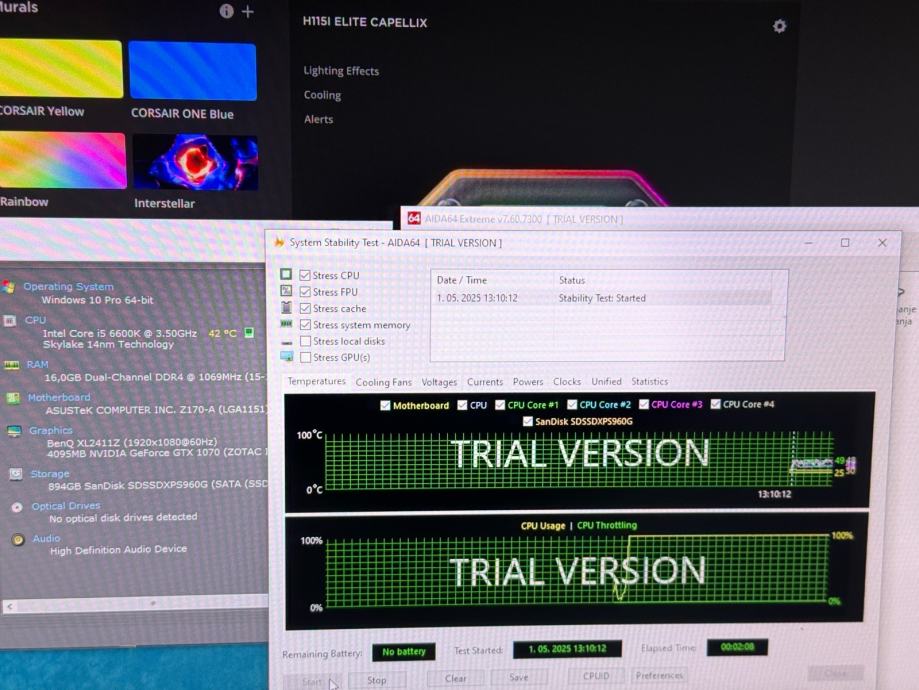Image resolution: width=919 pixels, height=690 pixels.
Task: Open the Preferences button
Action: coord(659,675)
